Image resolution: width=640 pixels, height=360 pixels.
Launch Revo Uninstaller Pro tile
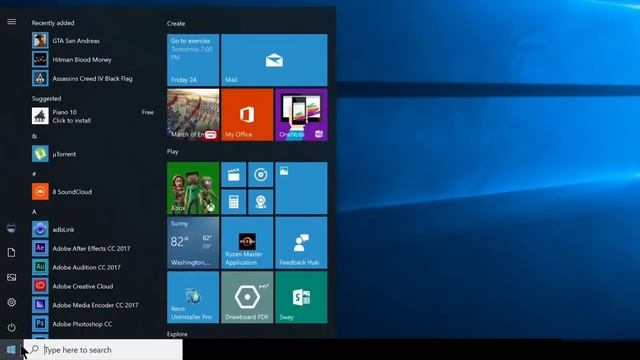click(193, 297)
